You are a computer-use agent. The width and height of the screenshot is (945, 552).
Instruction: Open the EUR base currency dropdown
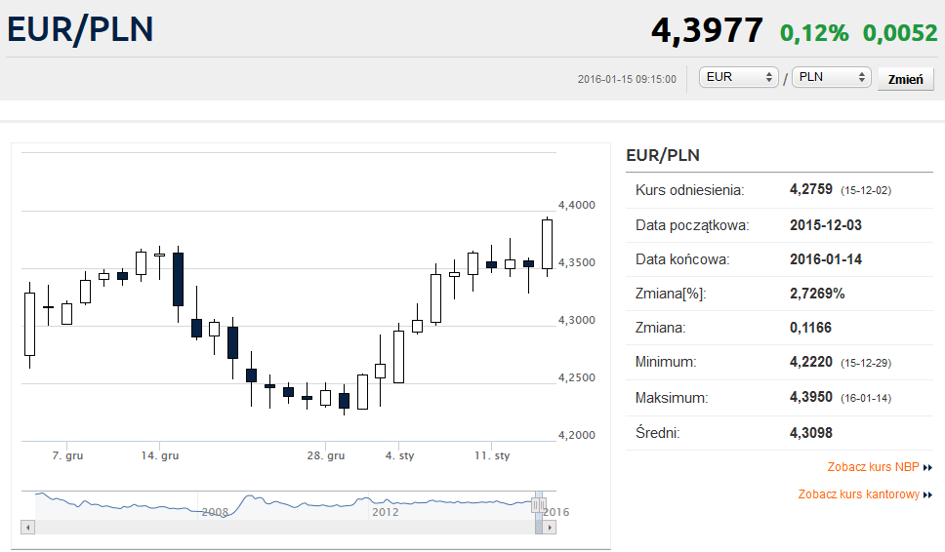pos(738,77)
